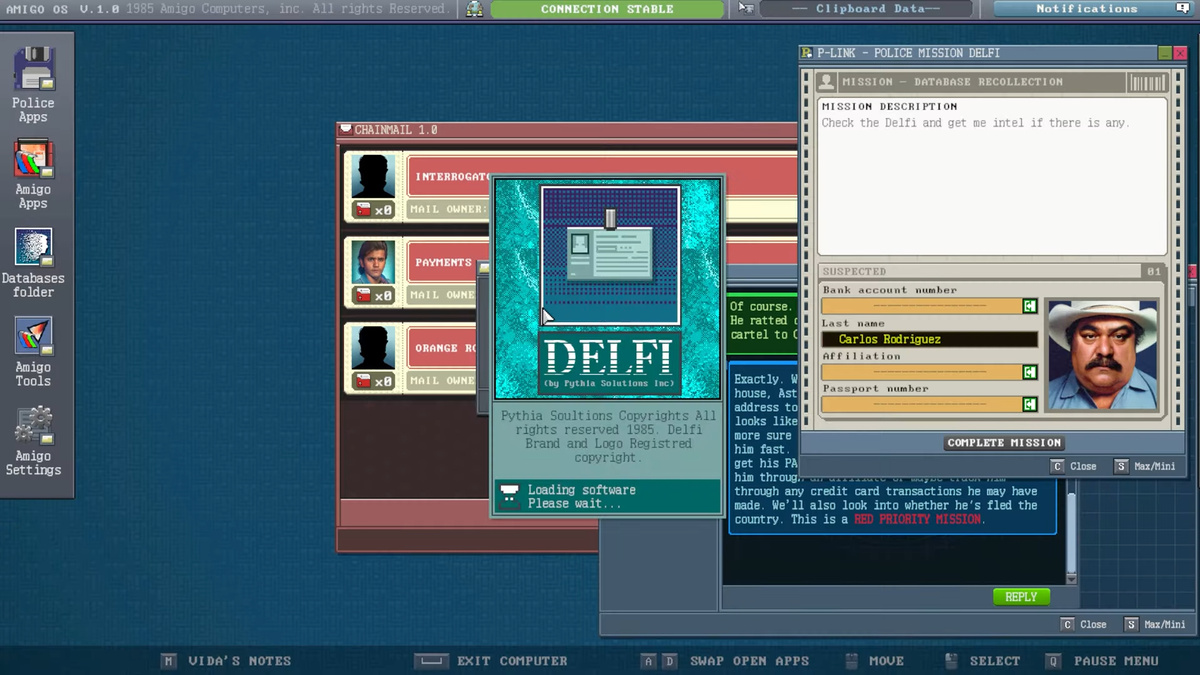Image resolution: width=1200 pixels, height=675 pixels.
Task: Open the Amigo Tools icon
Action: 33,336
